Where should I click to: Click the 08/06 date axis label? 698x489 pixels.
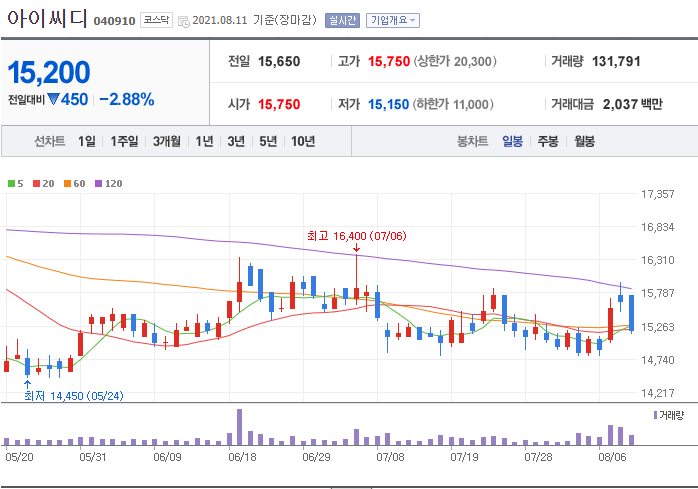coord(612,457)
